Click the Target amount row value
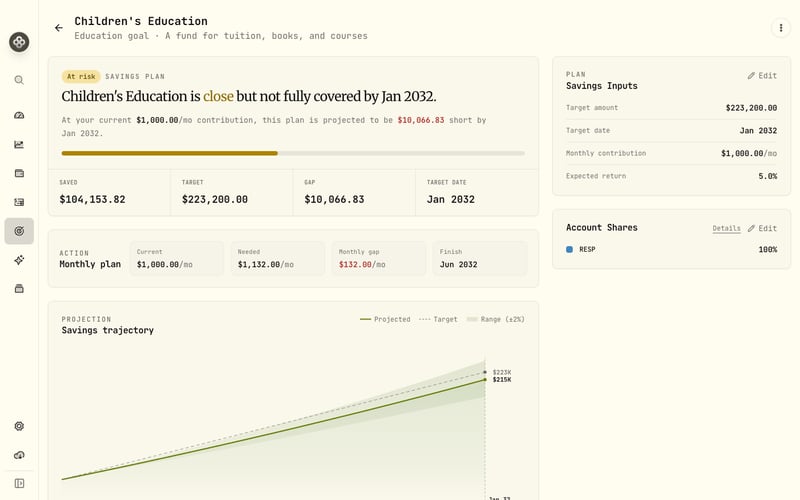Image resolution: width=800 pixels, height=500 pixels. click(751, 108)
